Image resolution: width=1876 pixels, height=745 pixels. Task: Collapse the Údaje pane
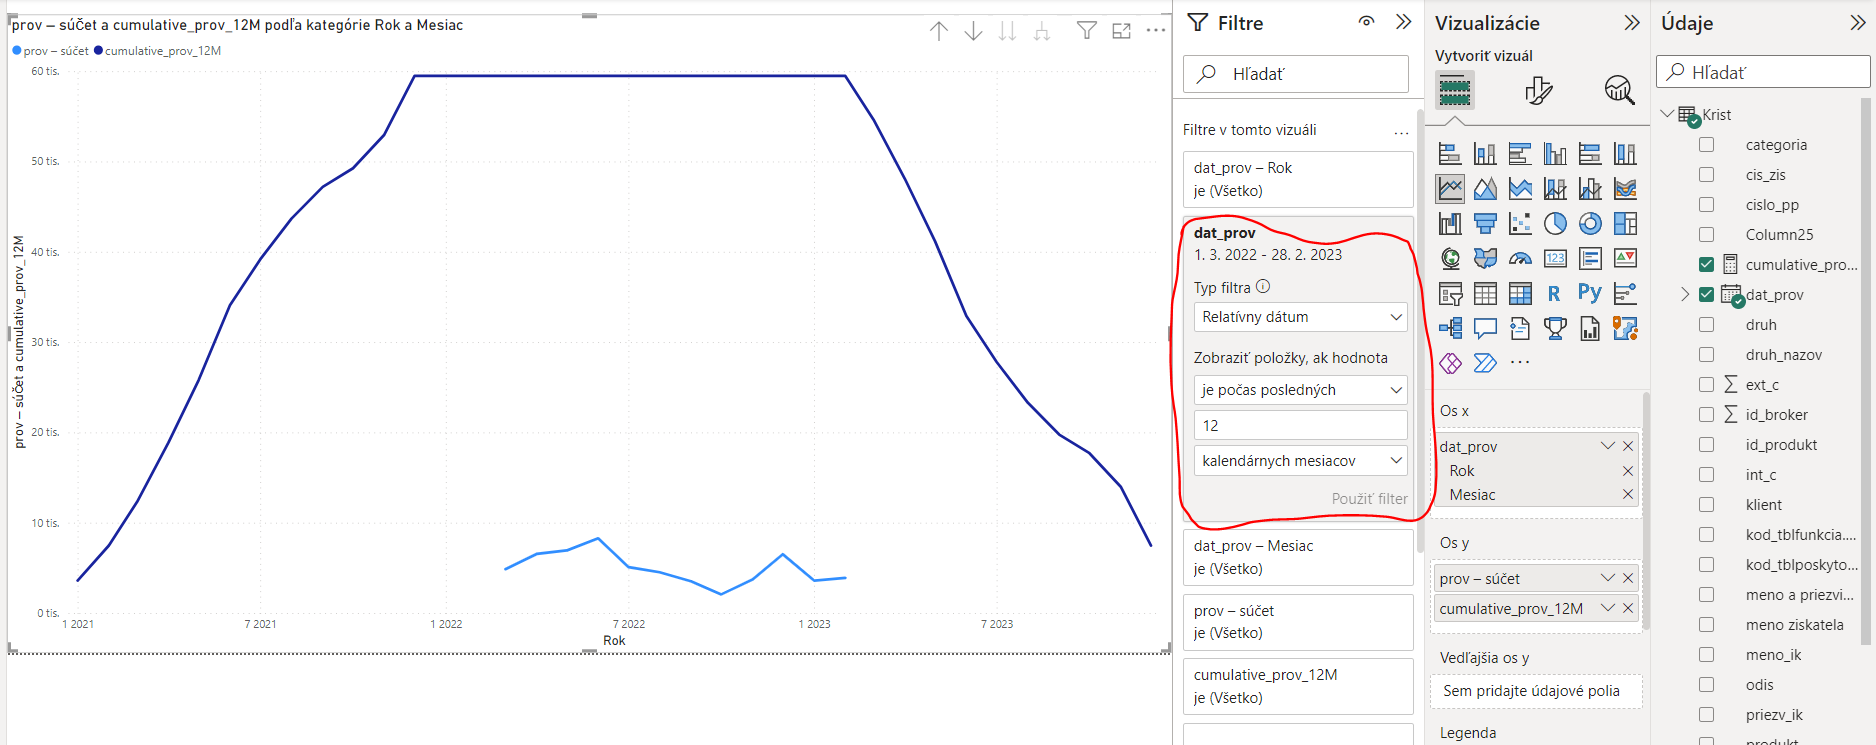(x=1858, y=22)
